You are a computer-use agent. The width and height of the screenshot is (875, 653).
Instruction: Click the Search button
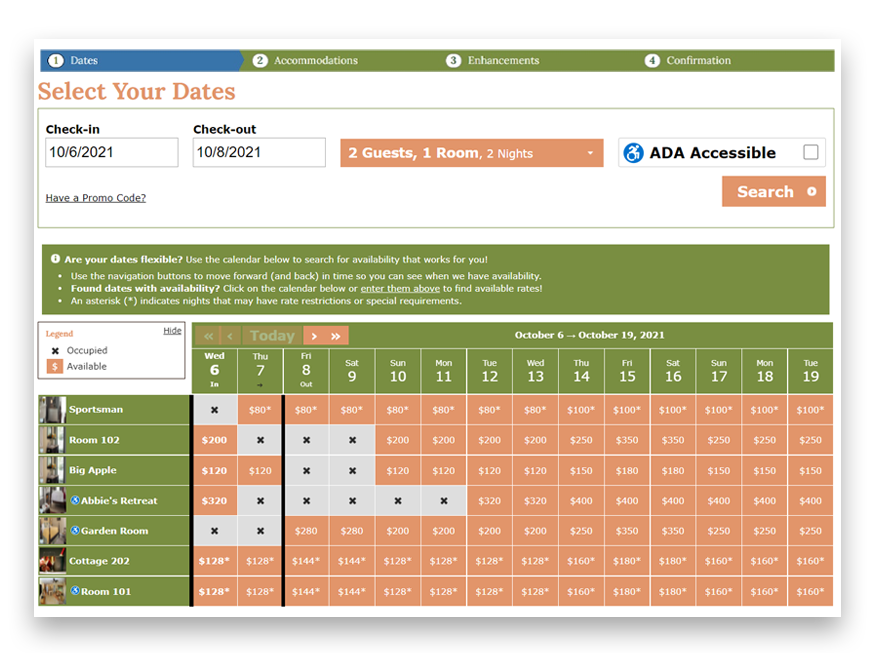click(x=773, y=191)
